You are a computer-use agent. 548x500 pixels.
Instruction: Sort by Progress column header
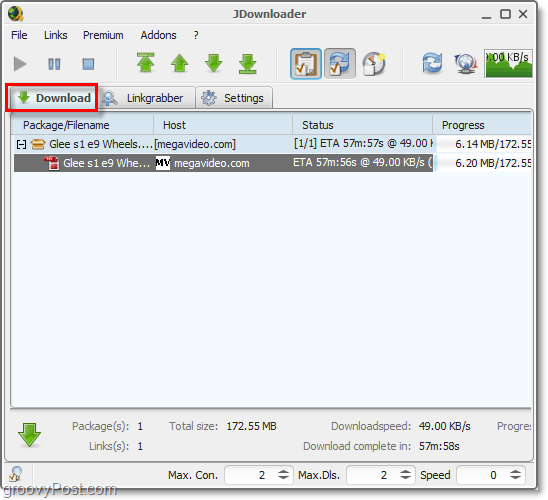coord(482,125)
